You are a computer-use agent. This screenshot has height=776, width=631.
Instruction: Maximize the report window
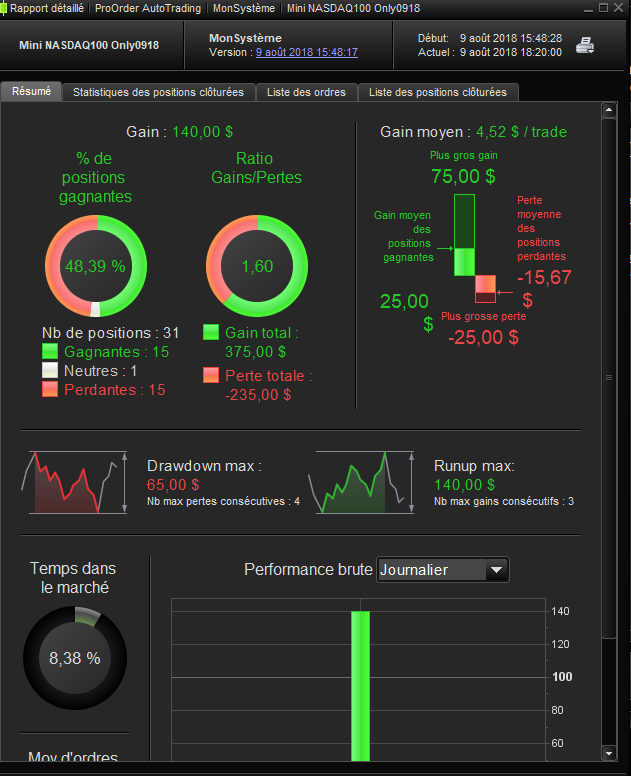pos(603,8)
